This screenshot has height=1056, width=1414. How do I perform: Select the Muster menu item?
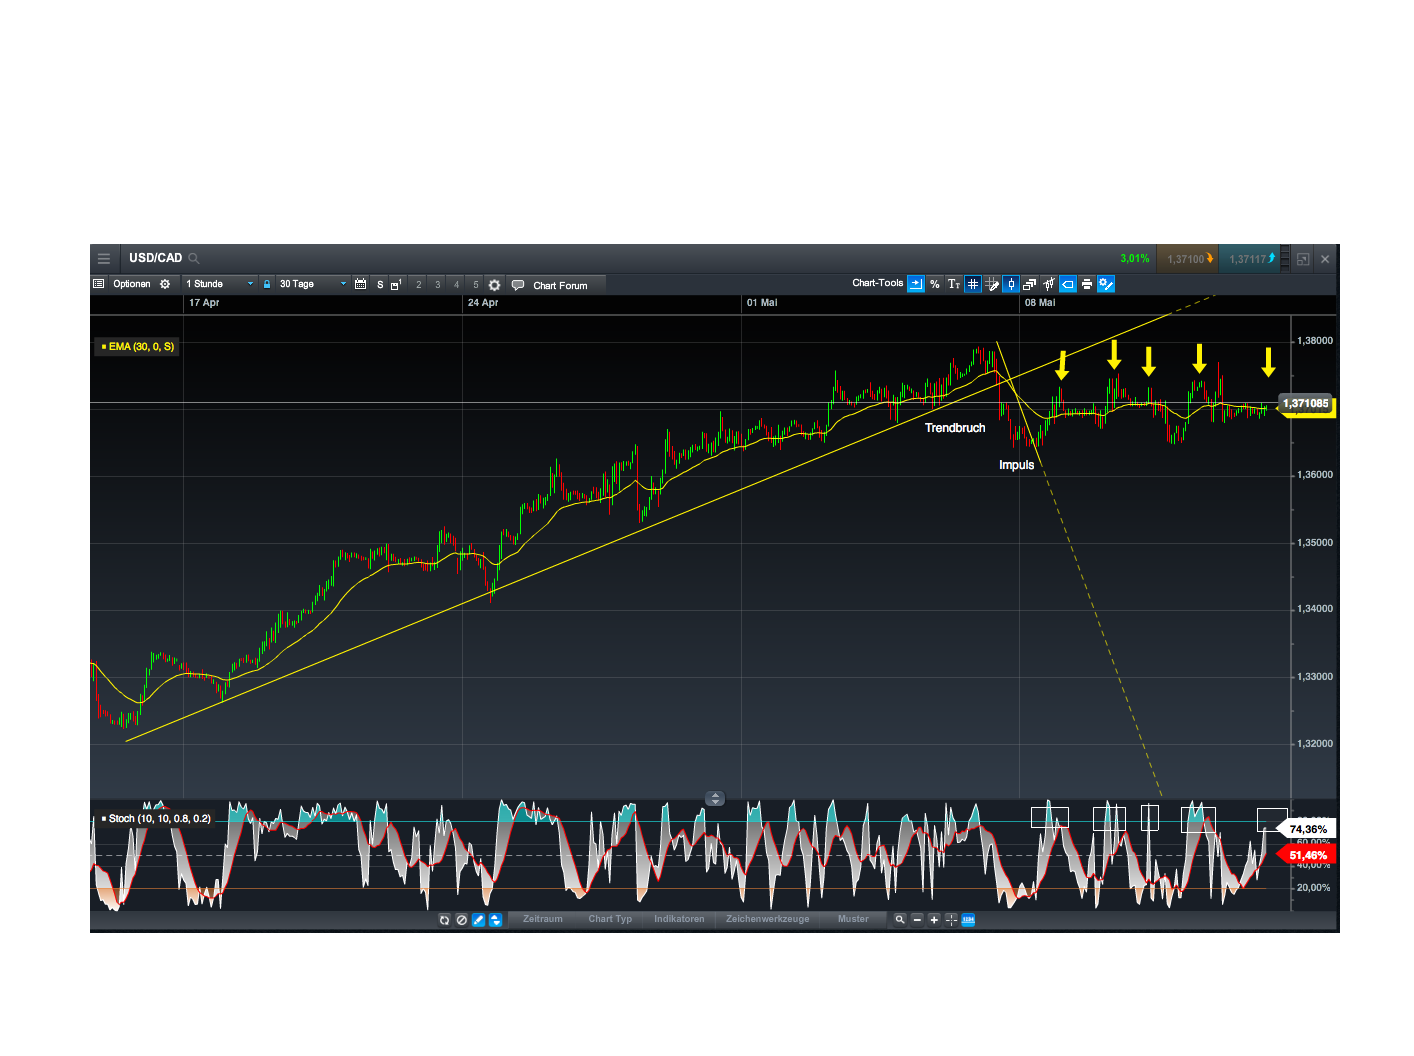(853, 919)
